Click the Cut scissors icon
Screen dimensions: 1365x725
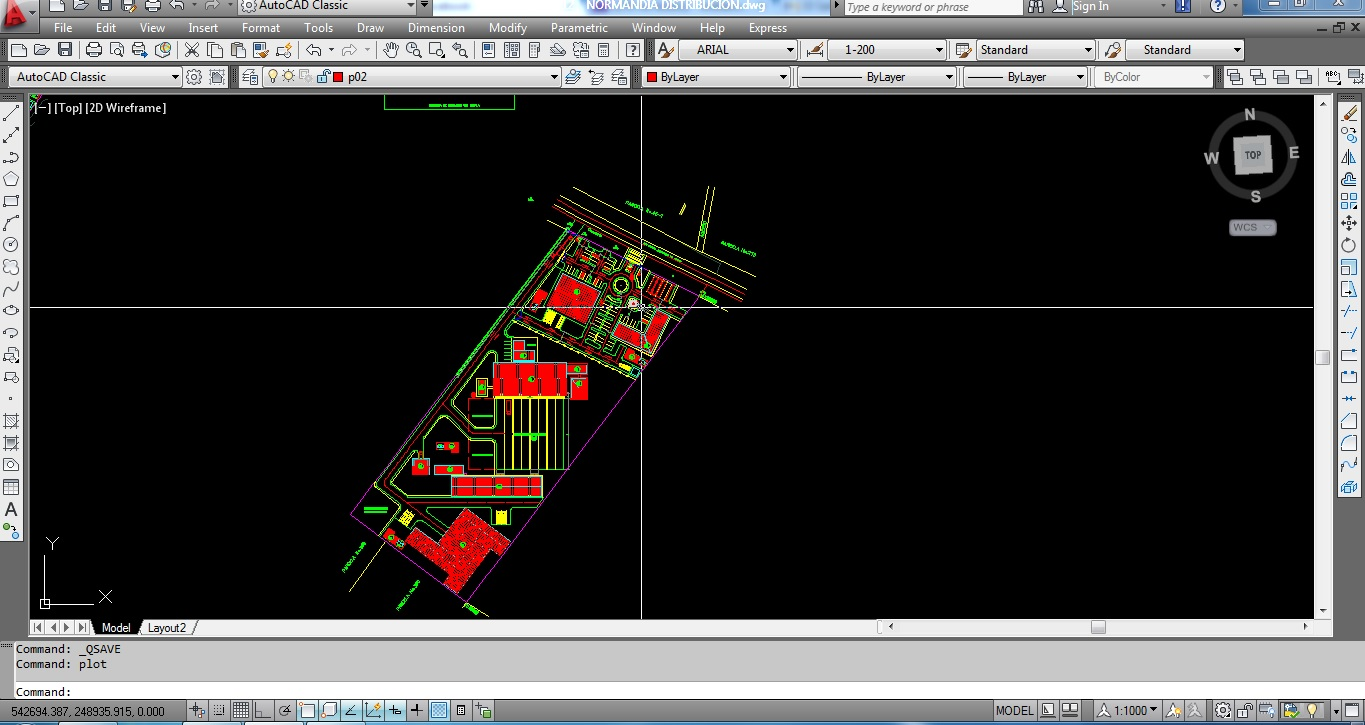(191, 50)
